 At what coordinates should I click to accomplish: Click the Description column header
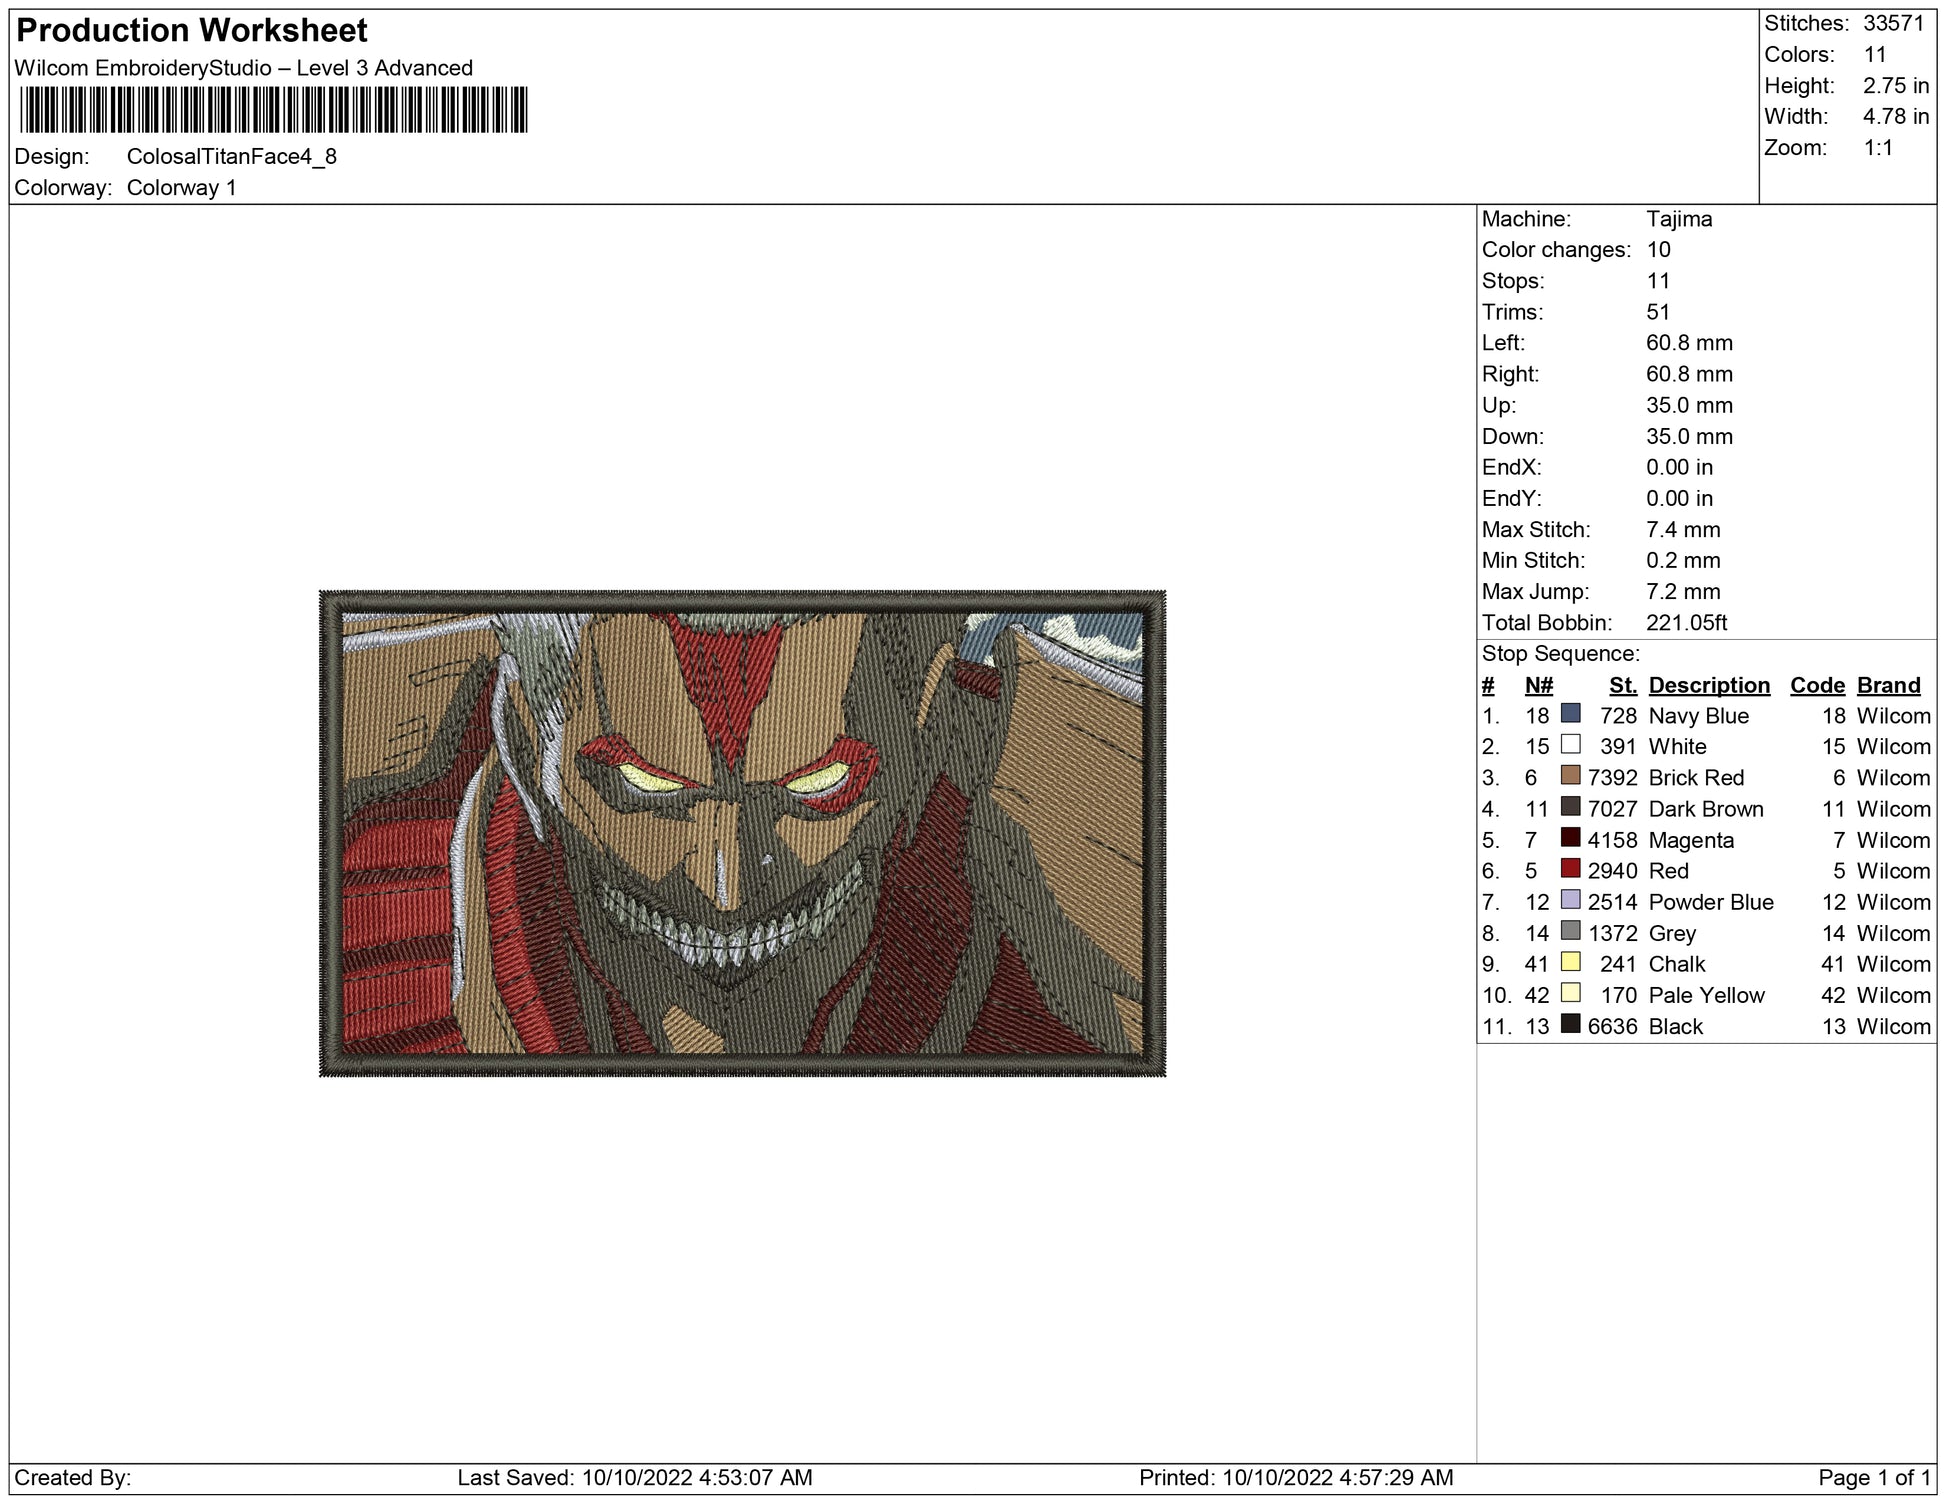point(1708,685)
